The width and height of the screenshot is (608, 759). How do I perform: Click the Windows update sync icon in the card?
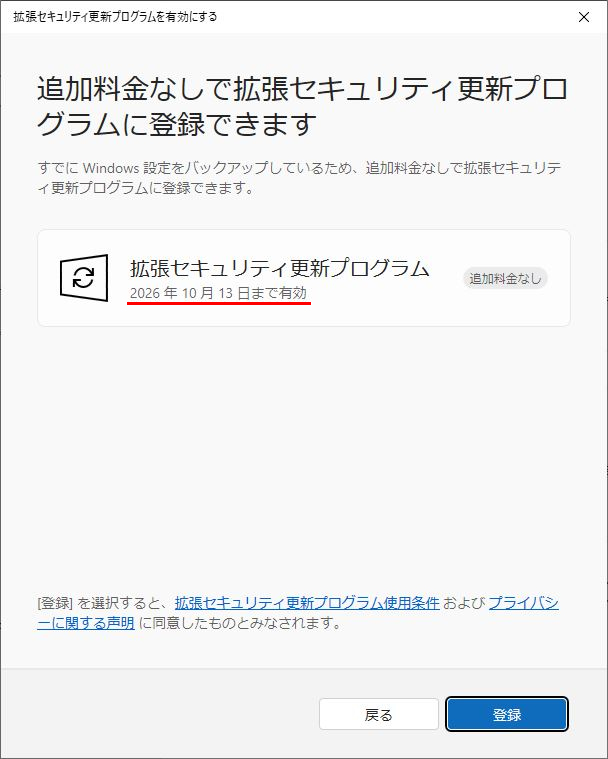coord(84,278)
